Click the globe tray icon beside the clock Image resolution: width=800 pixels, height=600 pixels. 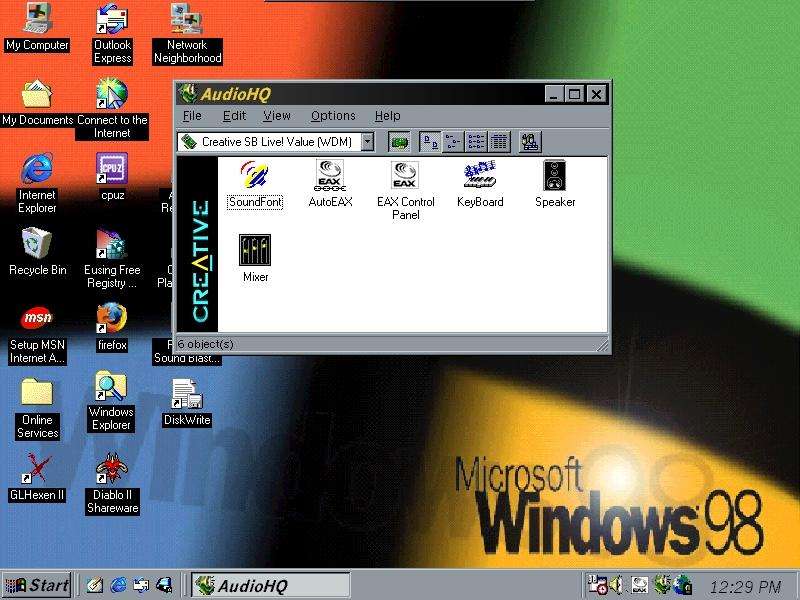coord(683,585)
